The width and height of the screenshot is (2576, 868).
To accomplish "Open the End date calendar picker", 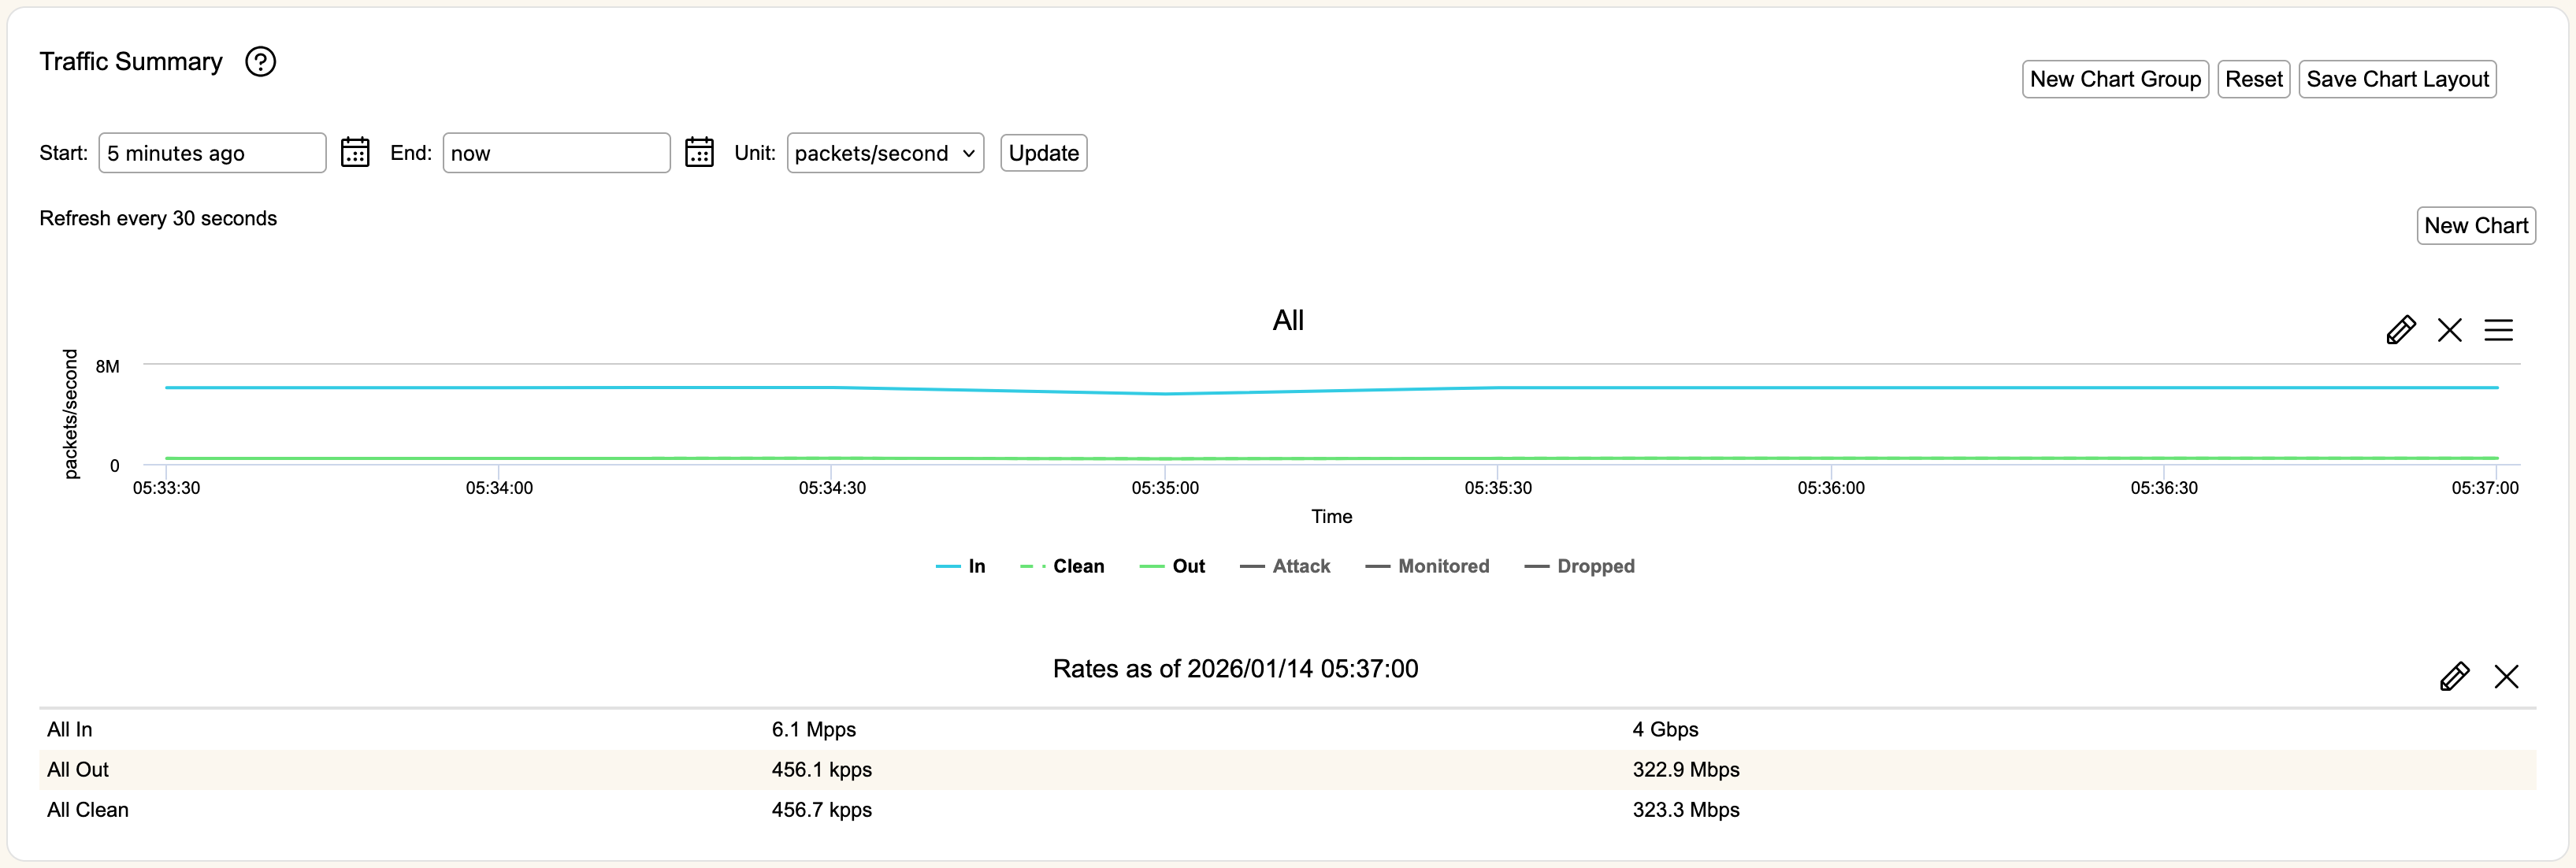I will click(x=699, y=153).
